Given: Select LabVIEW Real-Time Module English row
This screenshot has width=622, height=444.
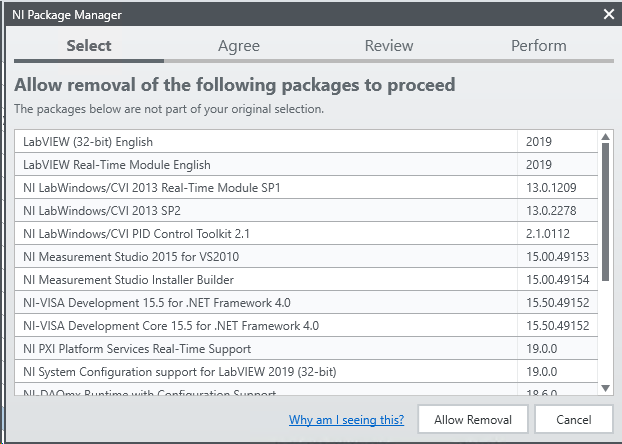Looking at the screenshot, I should 306,164.
